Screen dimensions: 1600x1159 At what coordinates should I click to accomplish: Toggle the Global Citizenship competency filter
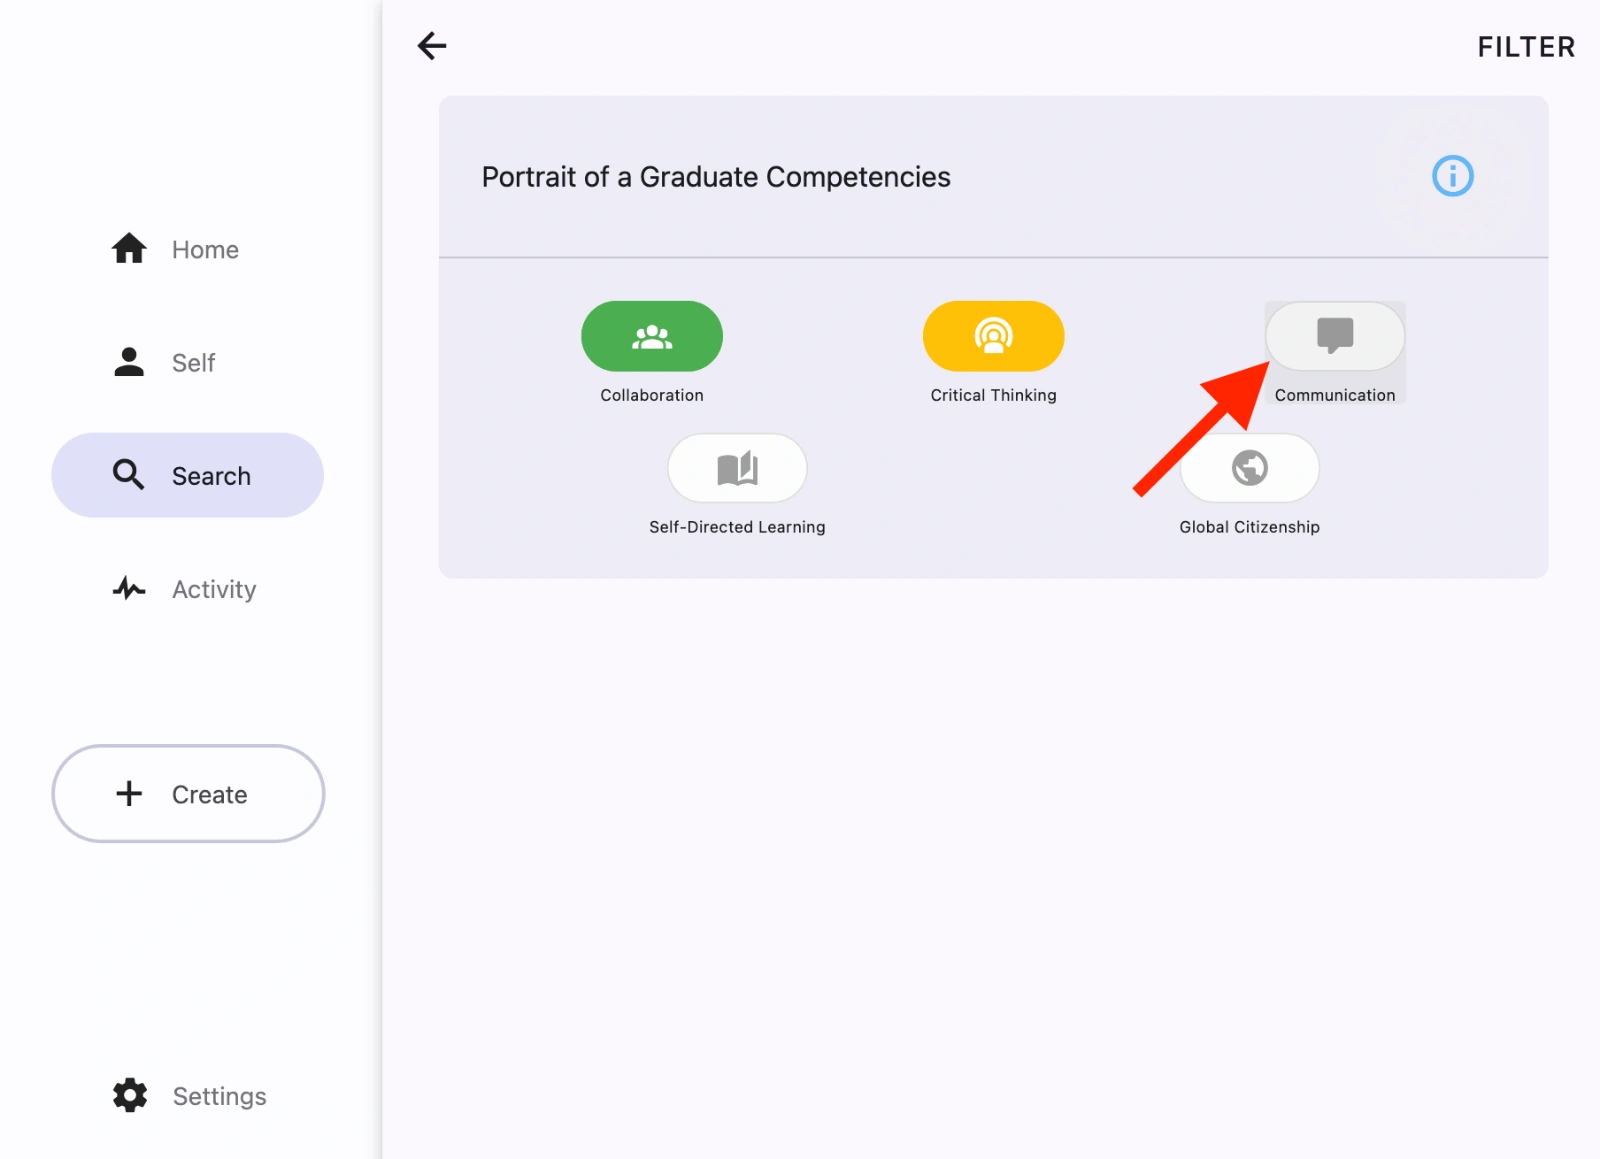pyautogui.click(x=1249, y=467)
